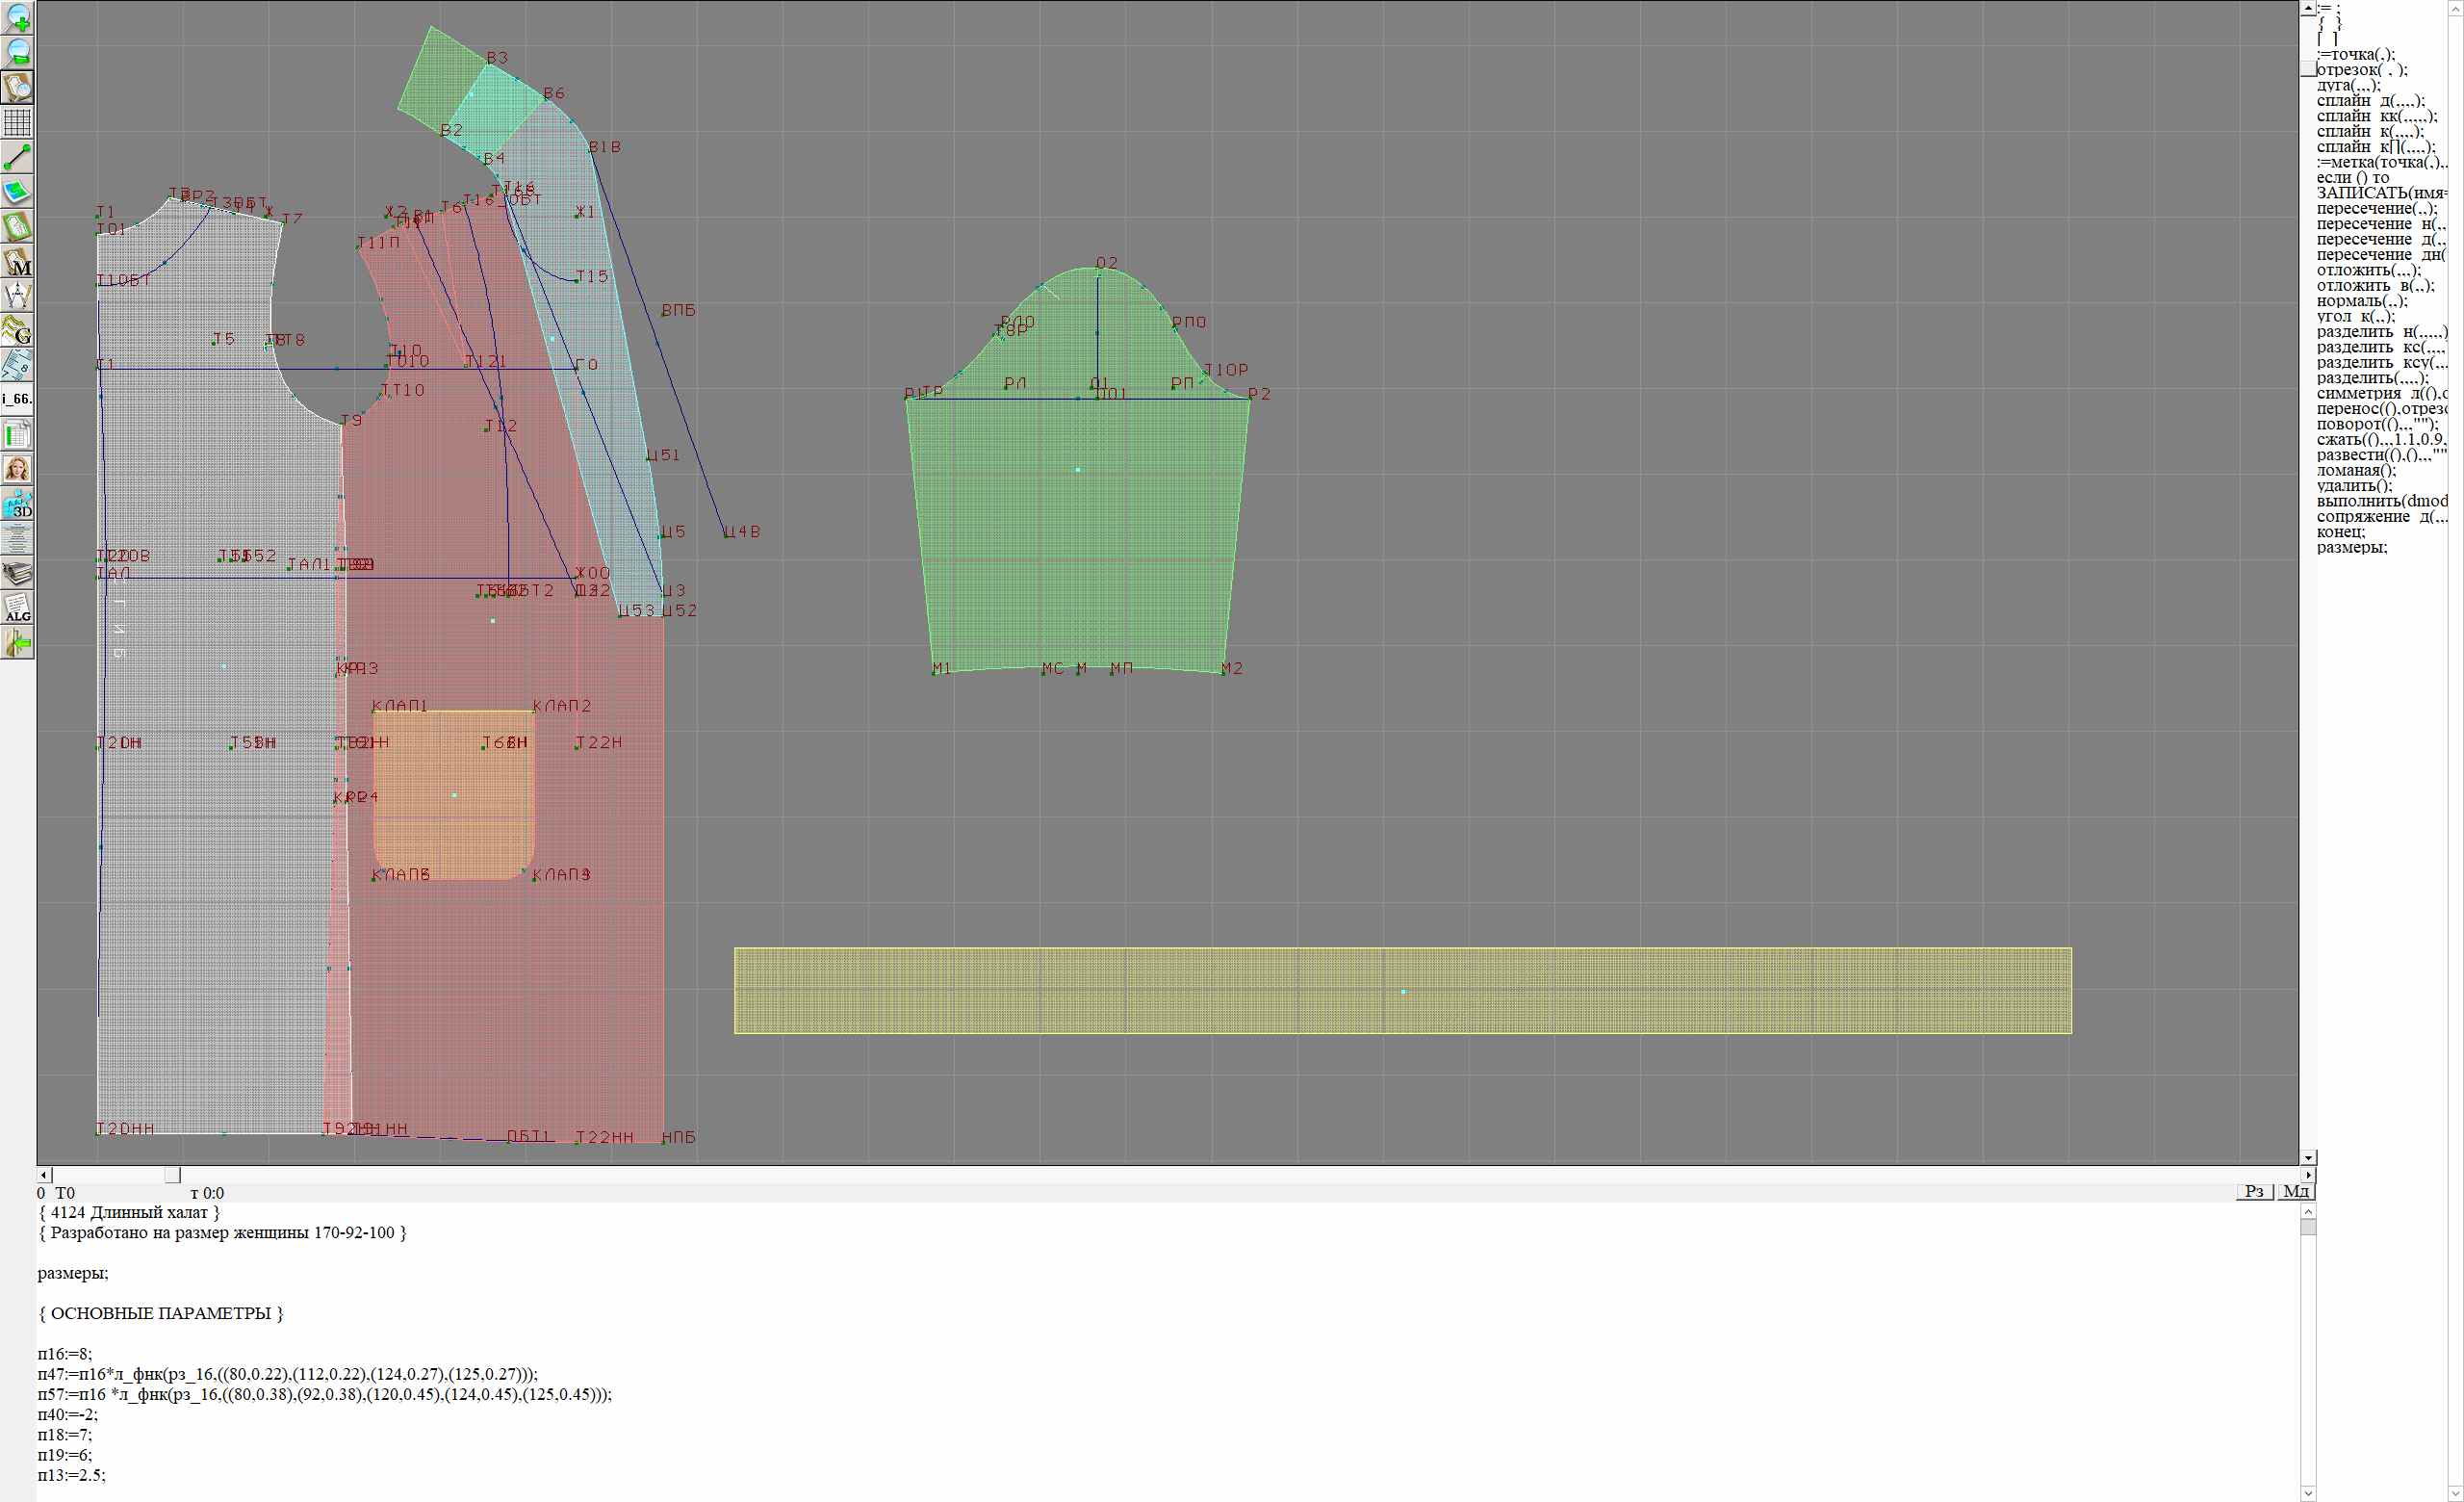Select the compass measuring tool icon
Screen dimensions: 2464x1502
(x=18, y=296)
